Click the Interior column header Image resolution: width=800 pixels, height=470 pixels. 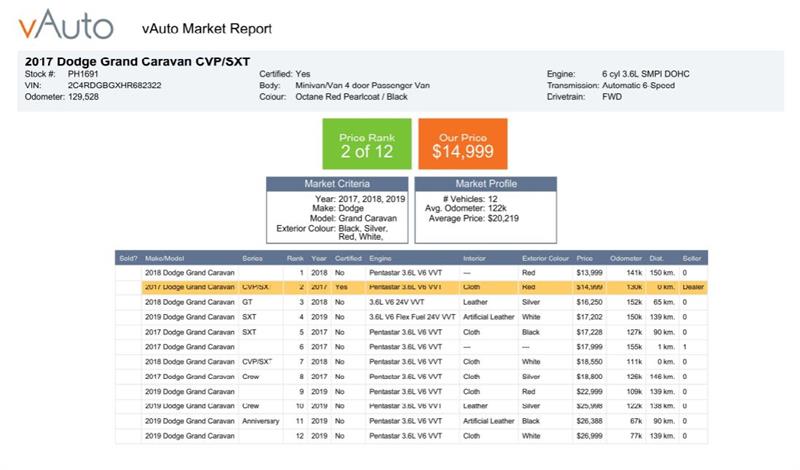pyautogui.click(x=474, y=258)
